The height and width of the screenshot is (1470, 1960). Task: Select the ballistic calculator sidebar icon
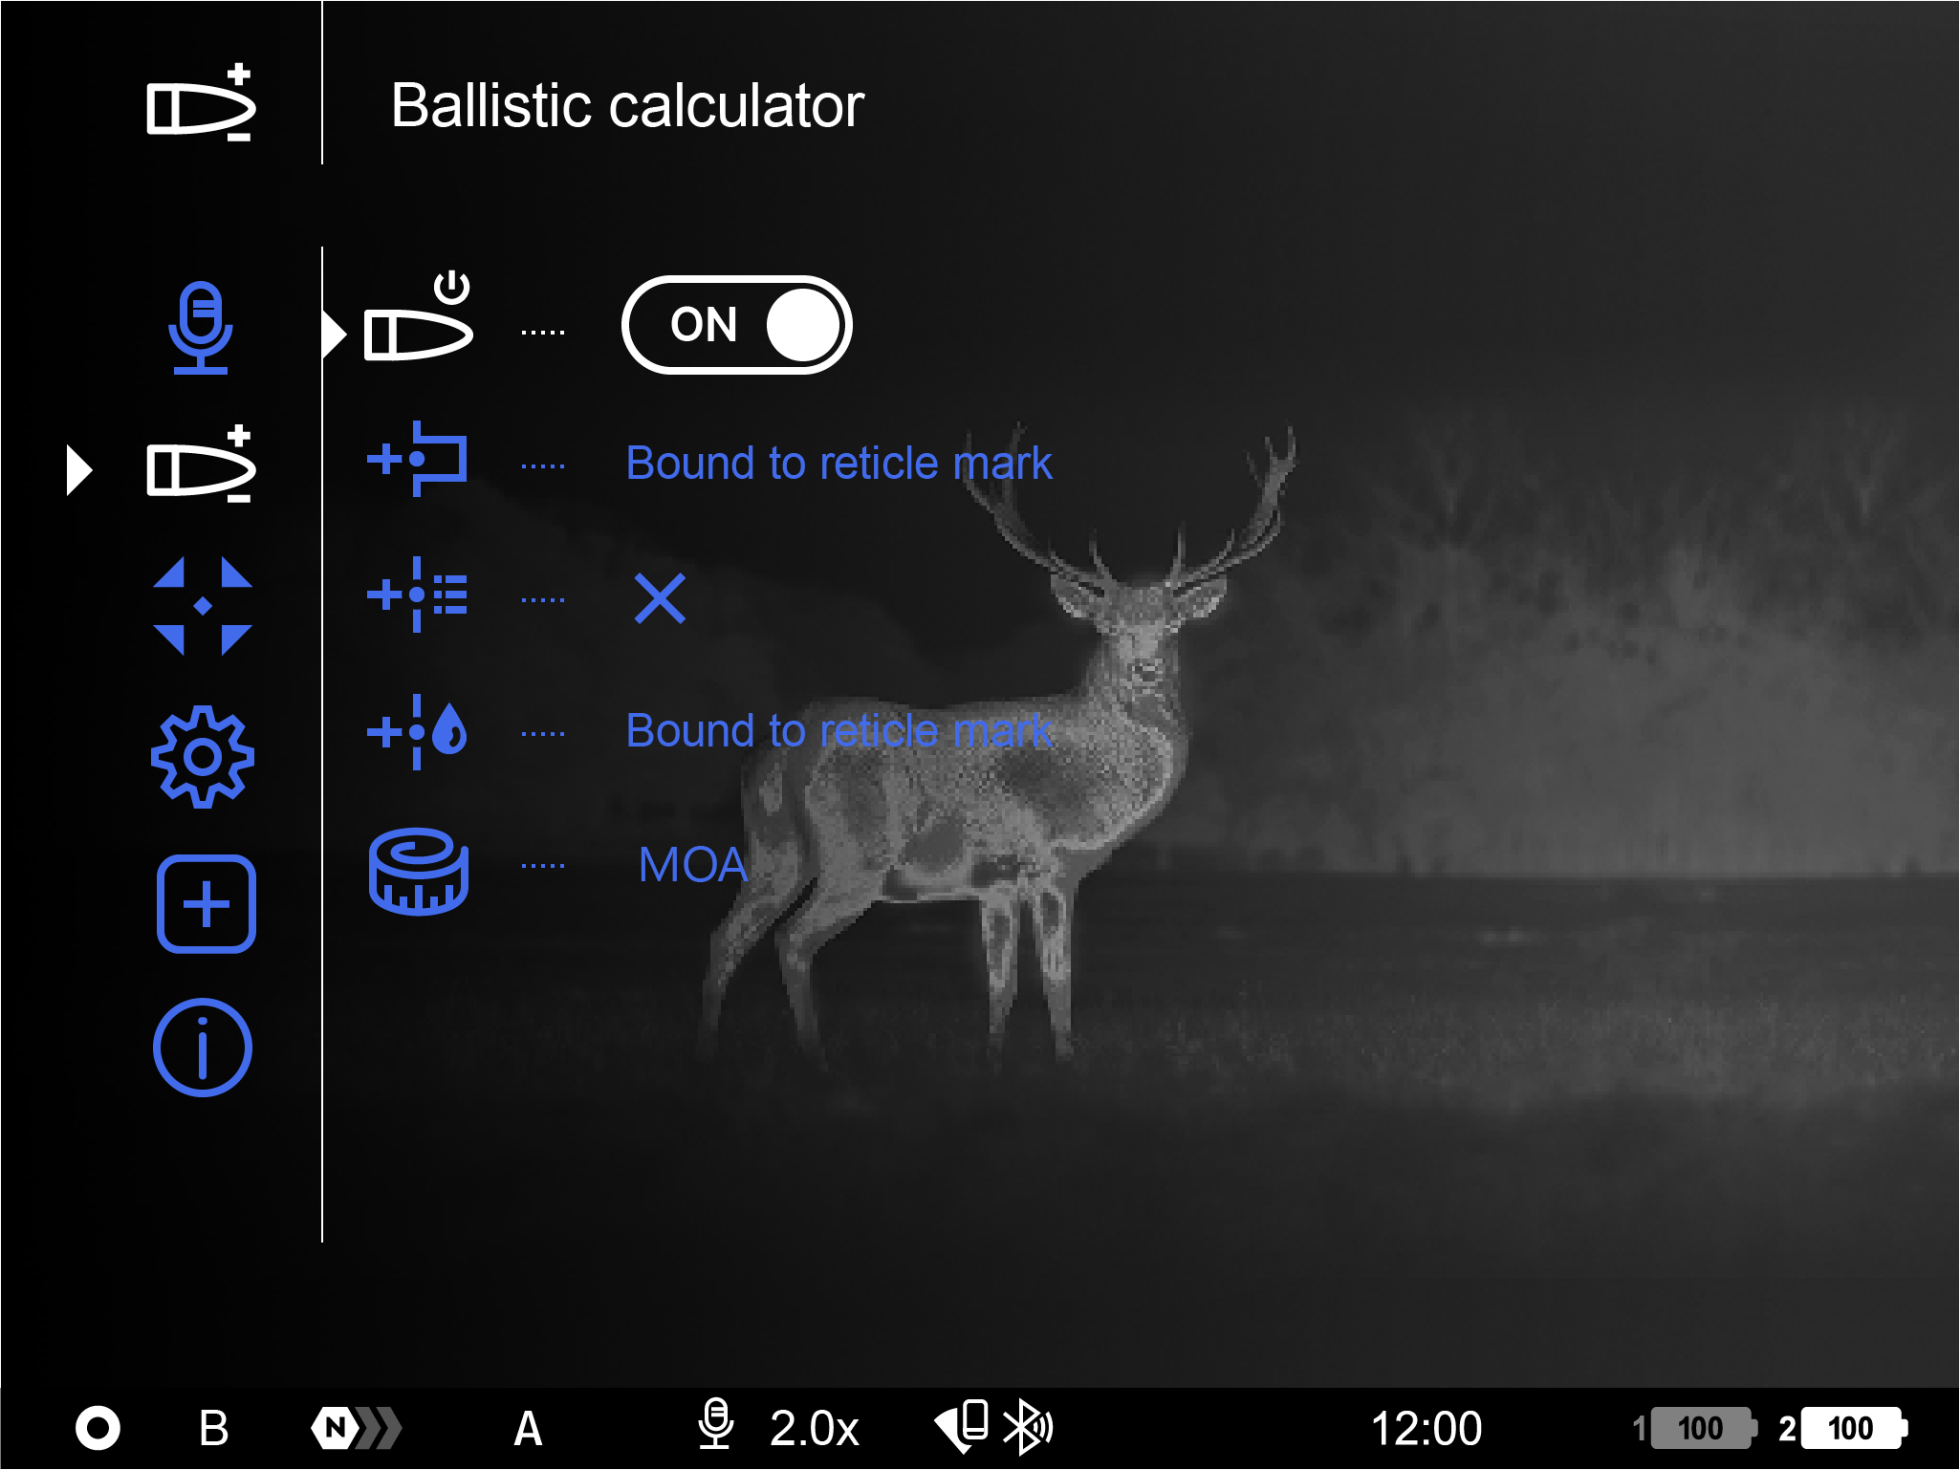point(201,466)
